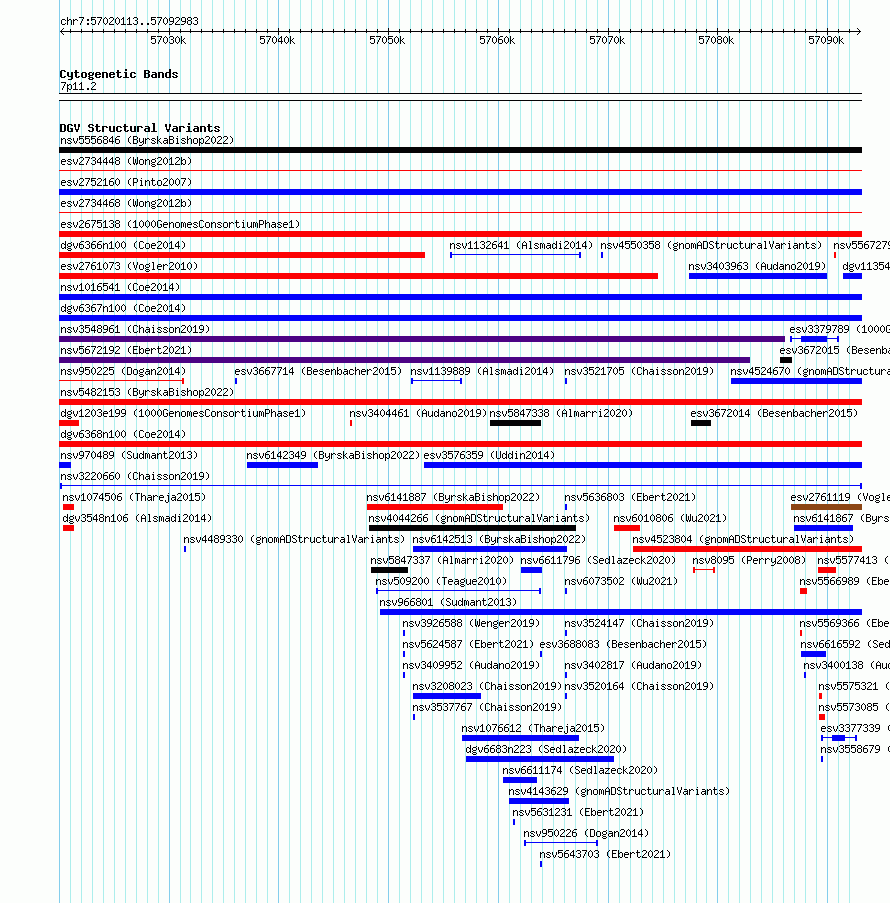This screenshot has height=903, width=890.
Task: Click nsv3521705 (Chaisson2019) label
Action: 639,371
